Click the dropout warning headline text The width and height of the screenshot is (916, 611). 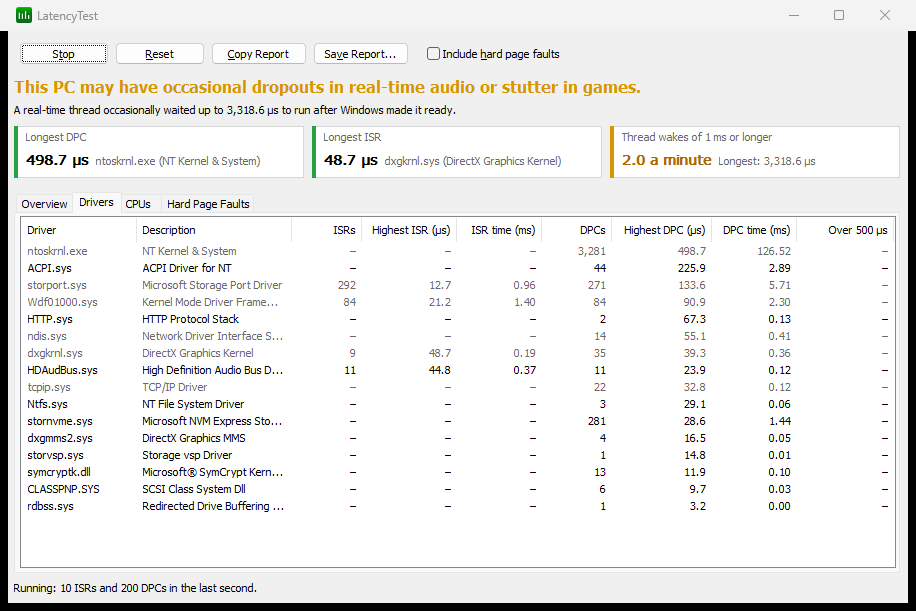327,87
